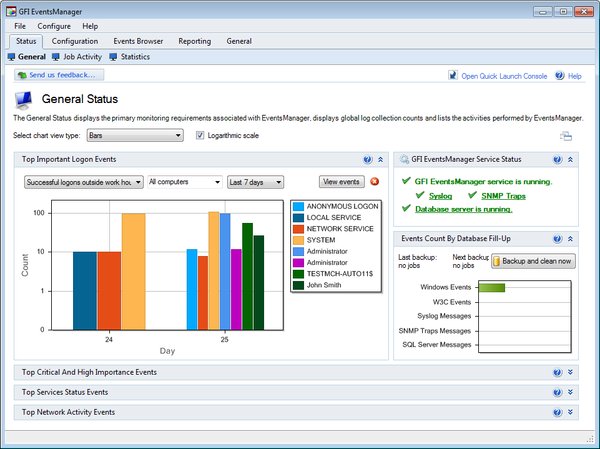Collapse the Top Important Logon Events panel
This screenshot has width=600, height=449.
click(380, 160)
